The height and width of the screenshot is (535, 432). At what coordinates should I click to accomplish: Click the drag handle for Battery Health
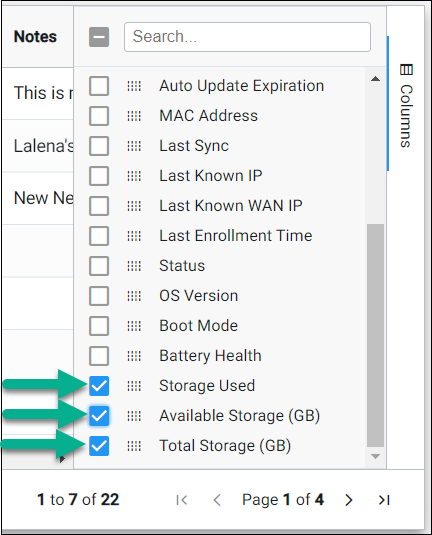click(134, 356)
